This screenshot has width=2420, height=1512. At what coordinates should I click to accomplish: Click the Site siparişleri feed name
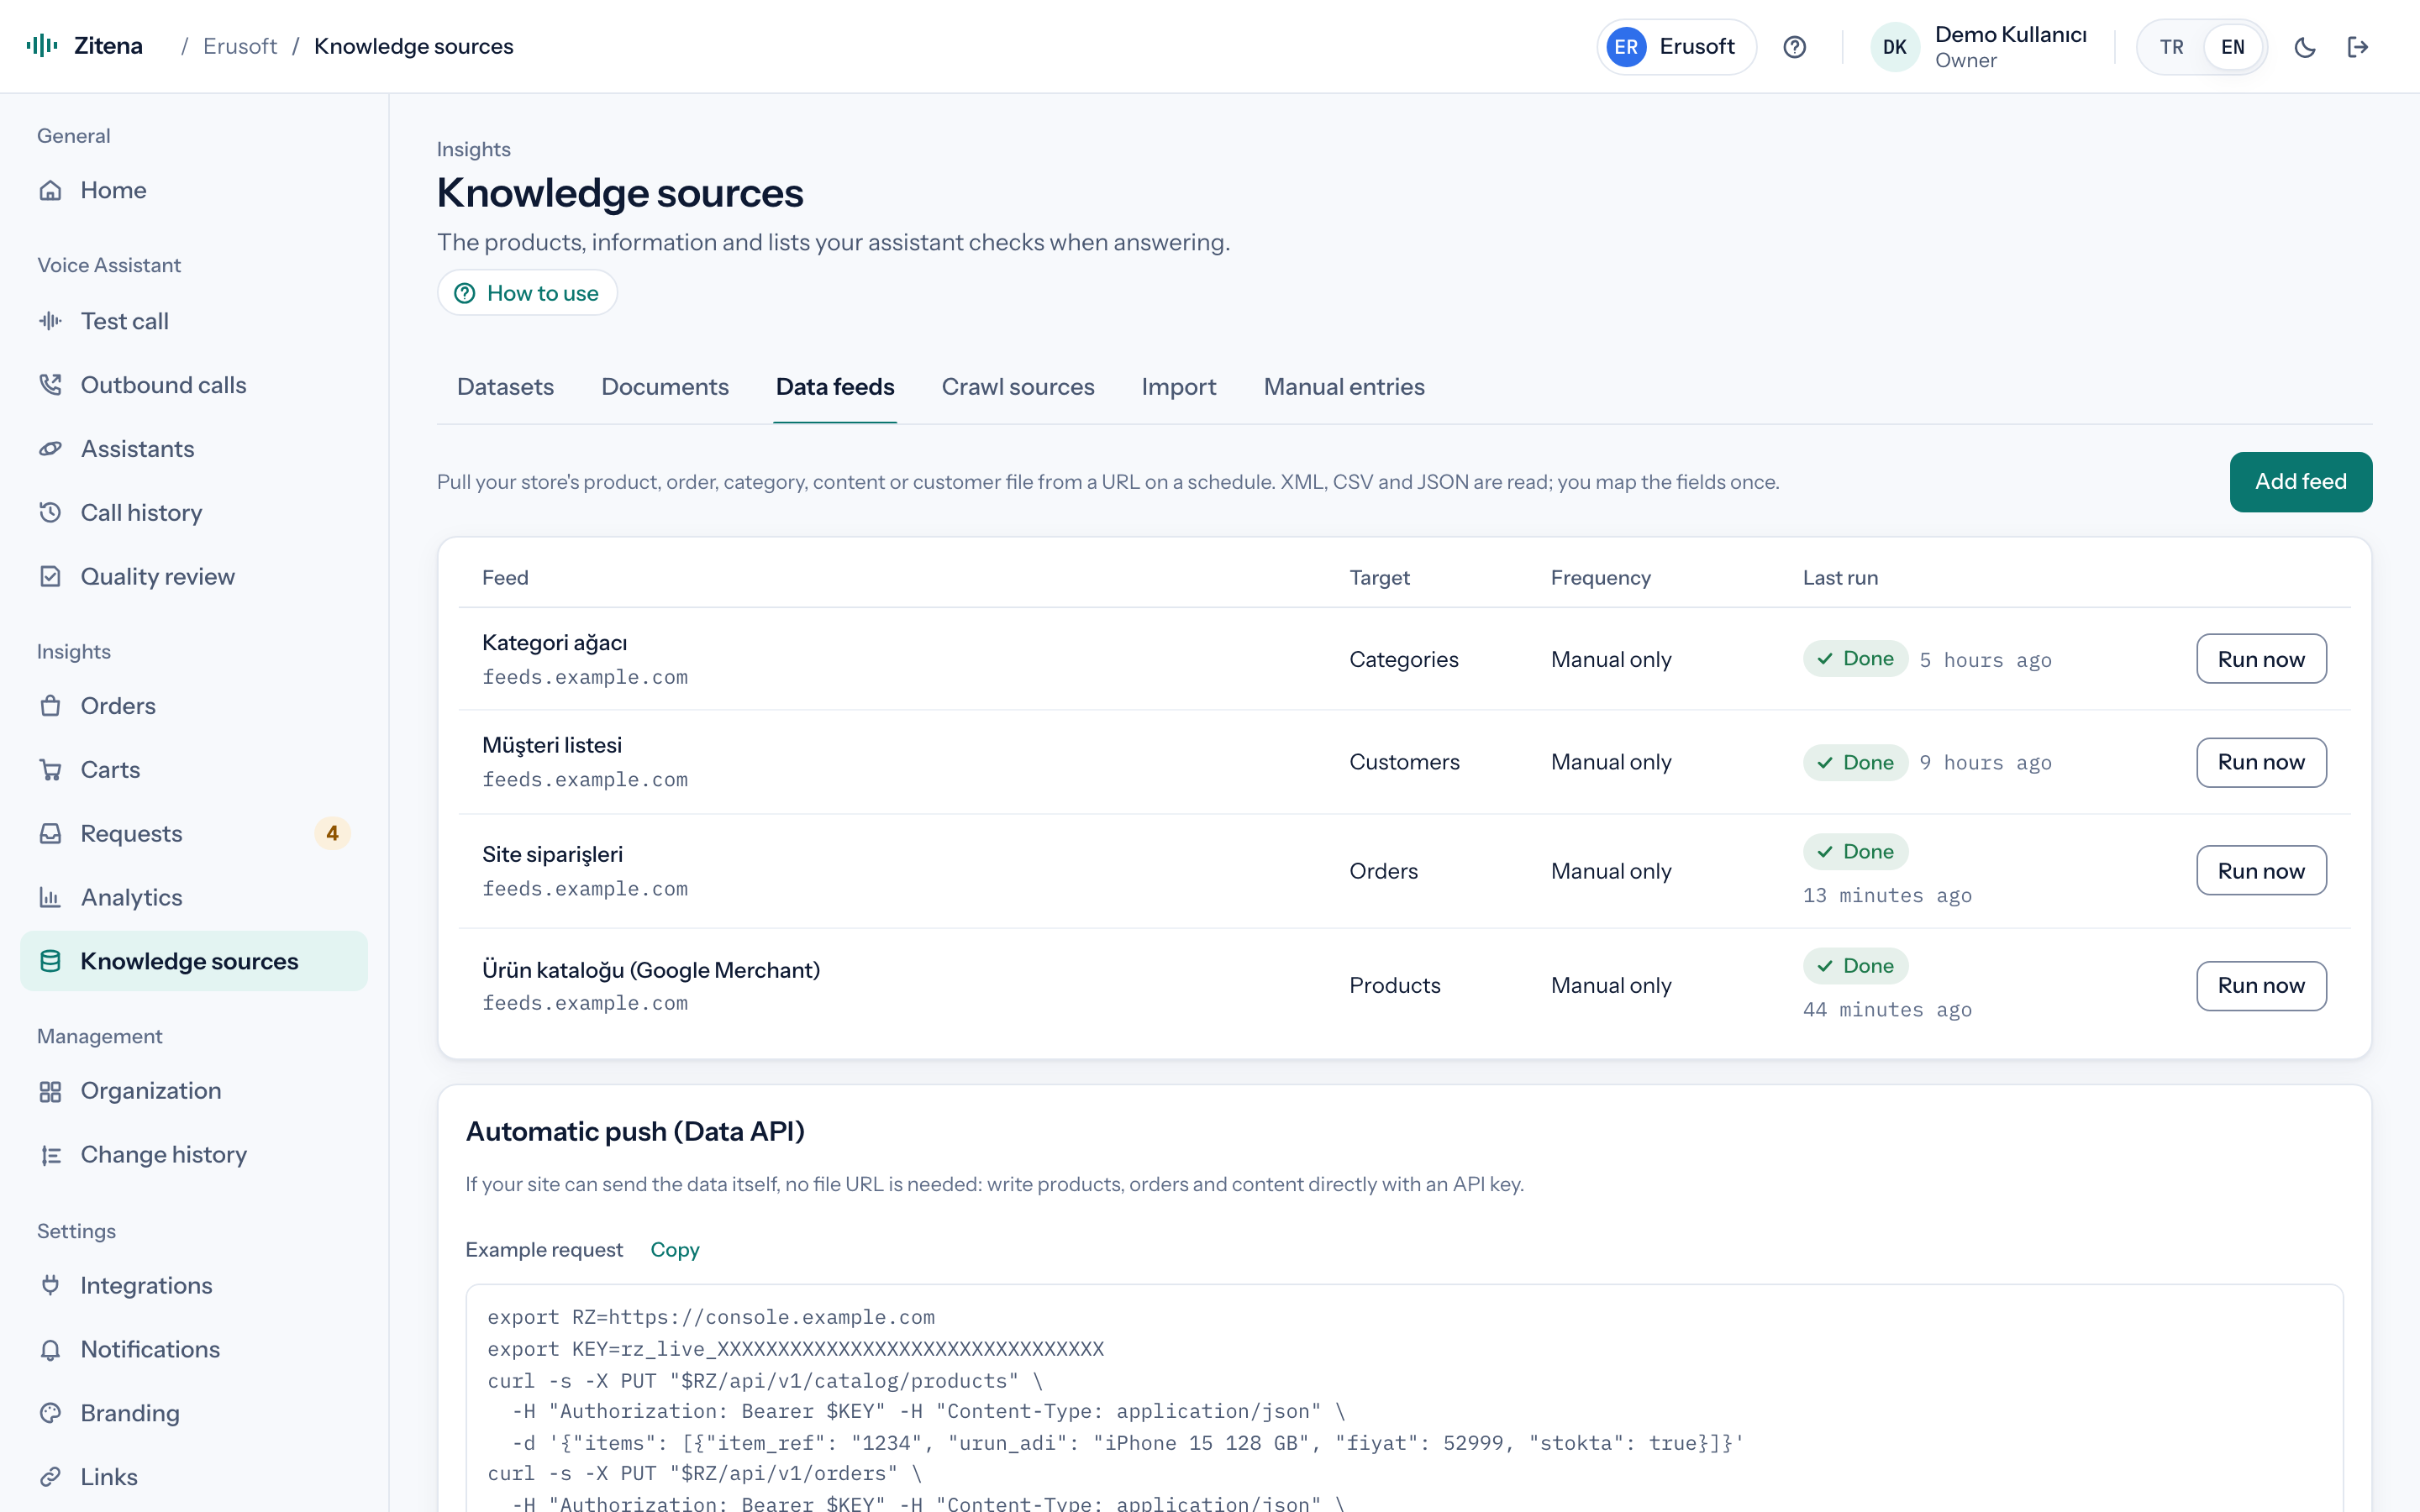tap(552, 855)
